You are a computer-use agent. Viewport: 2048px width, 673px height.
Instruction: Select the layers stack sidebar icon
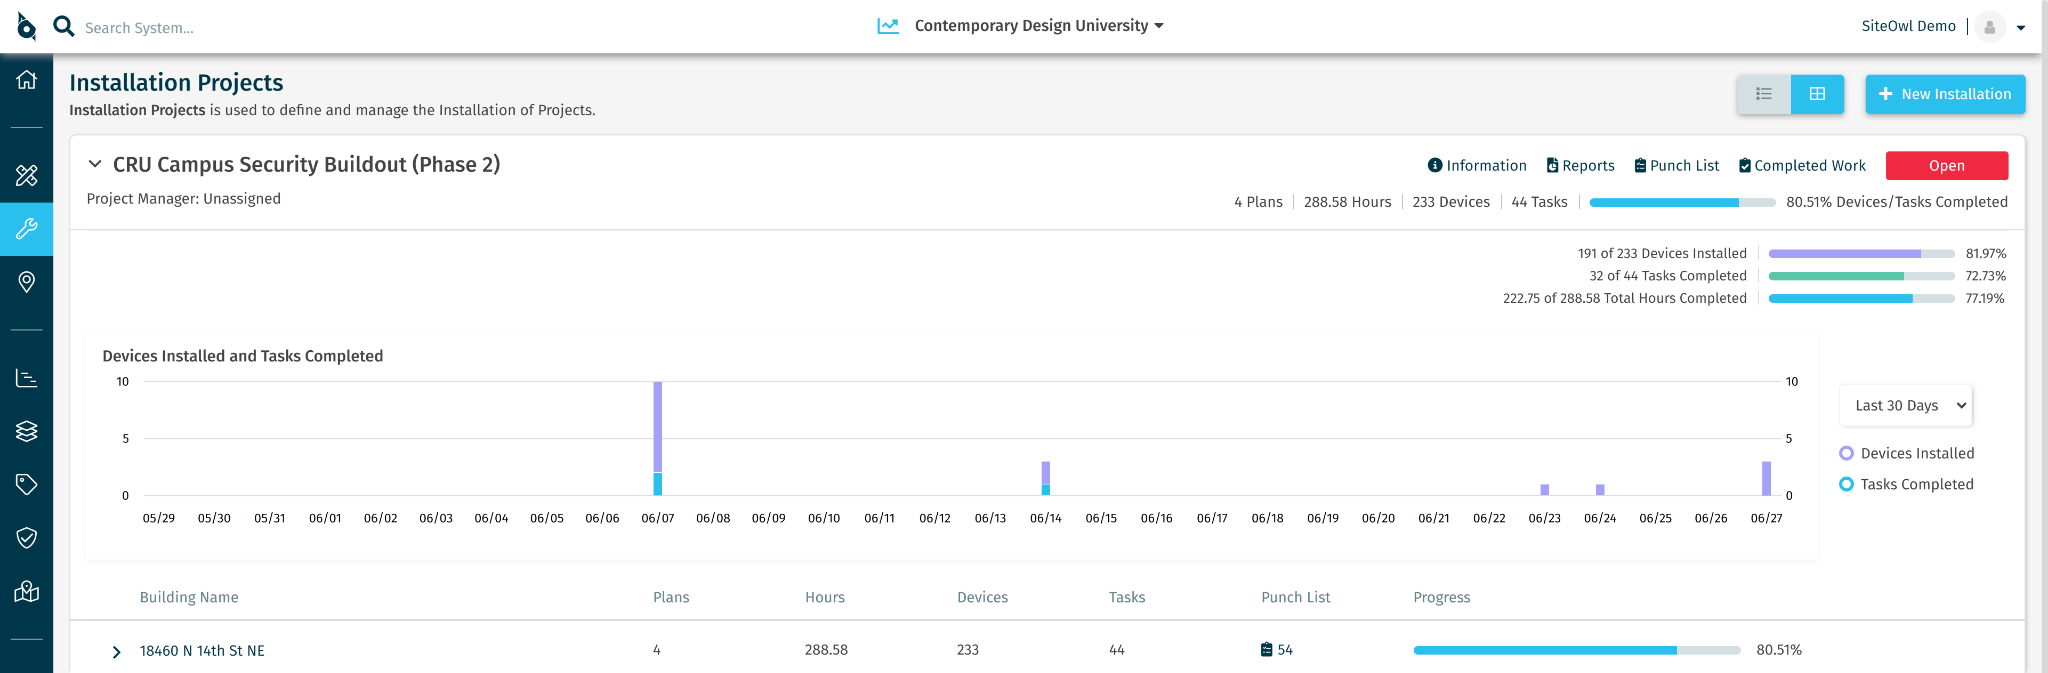click(26, 431)
